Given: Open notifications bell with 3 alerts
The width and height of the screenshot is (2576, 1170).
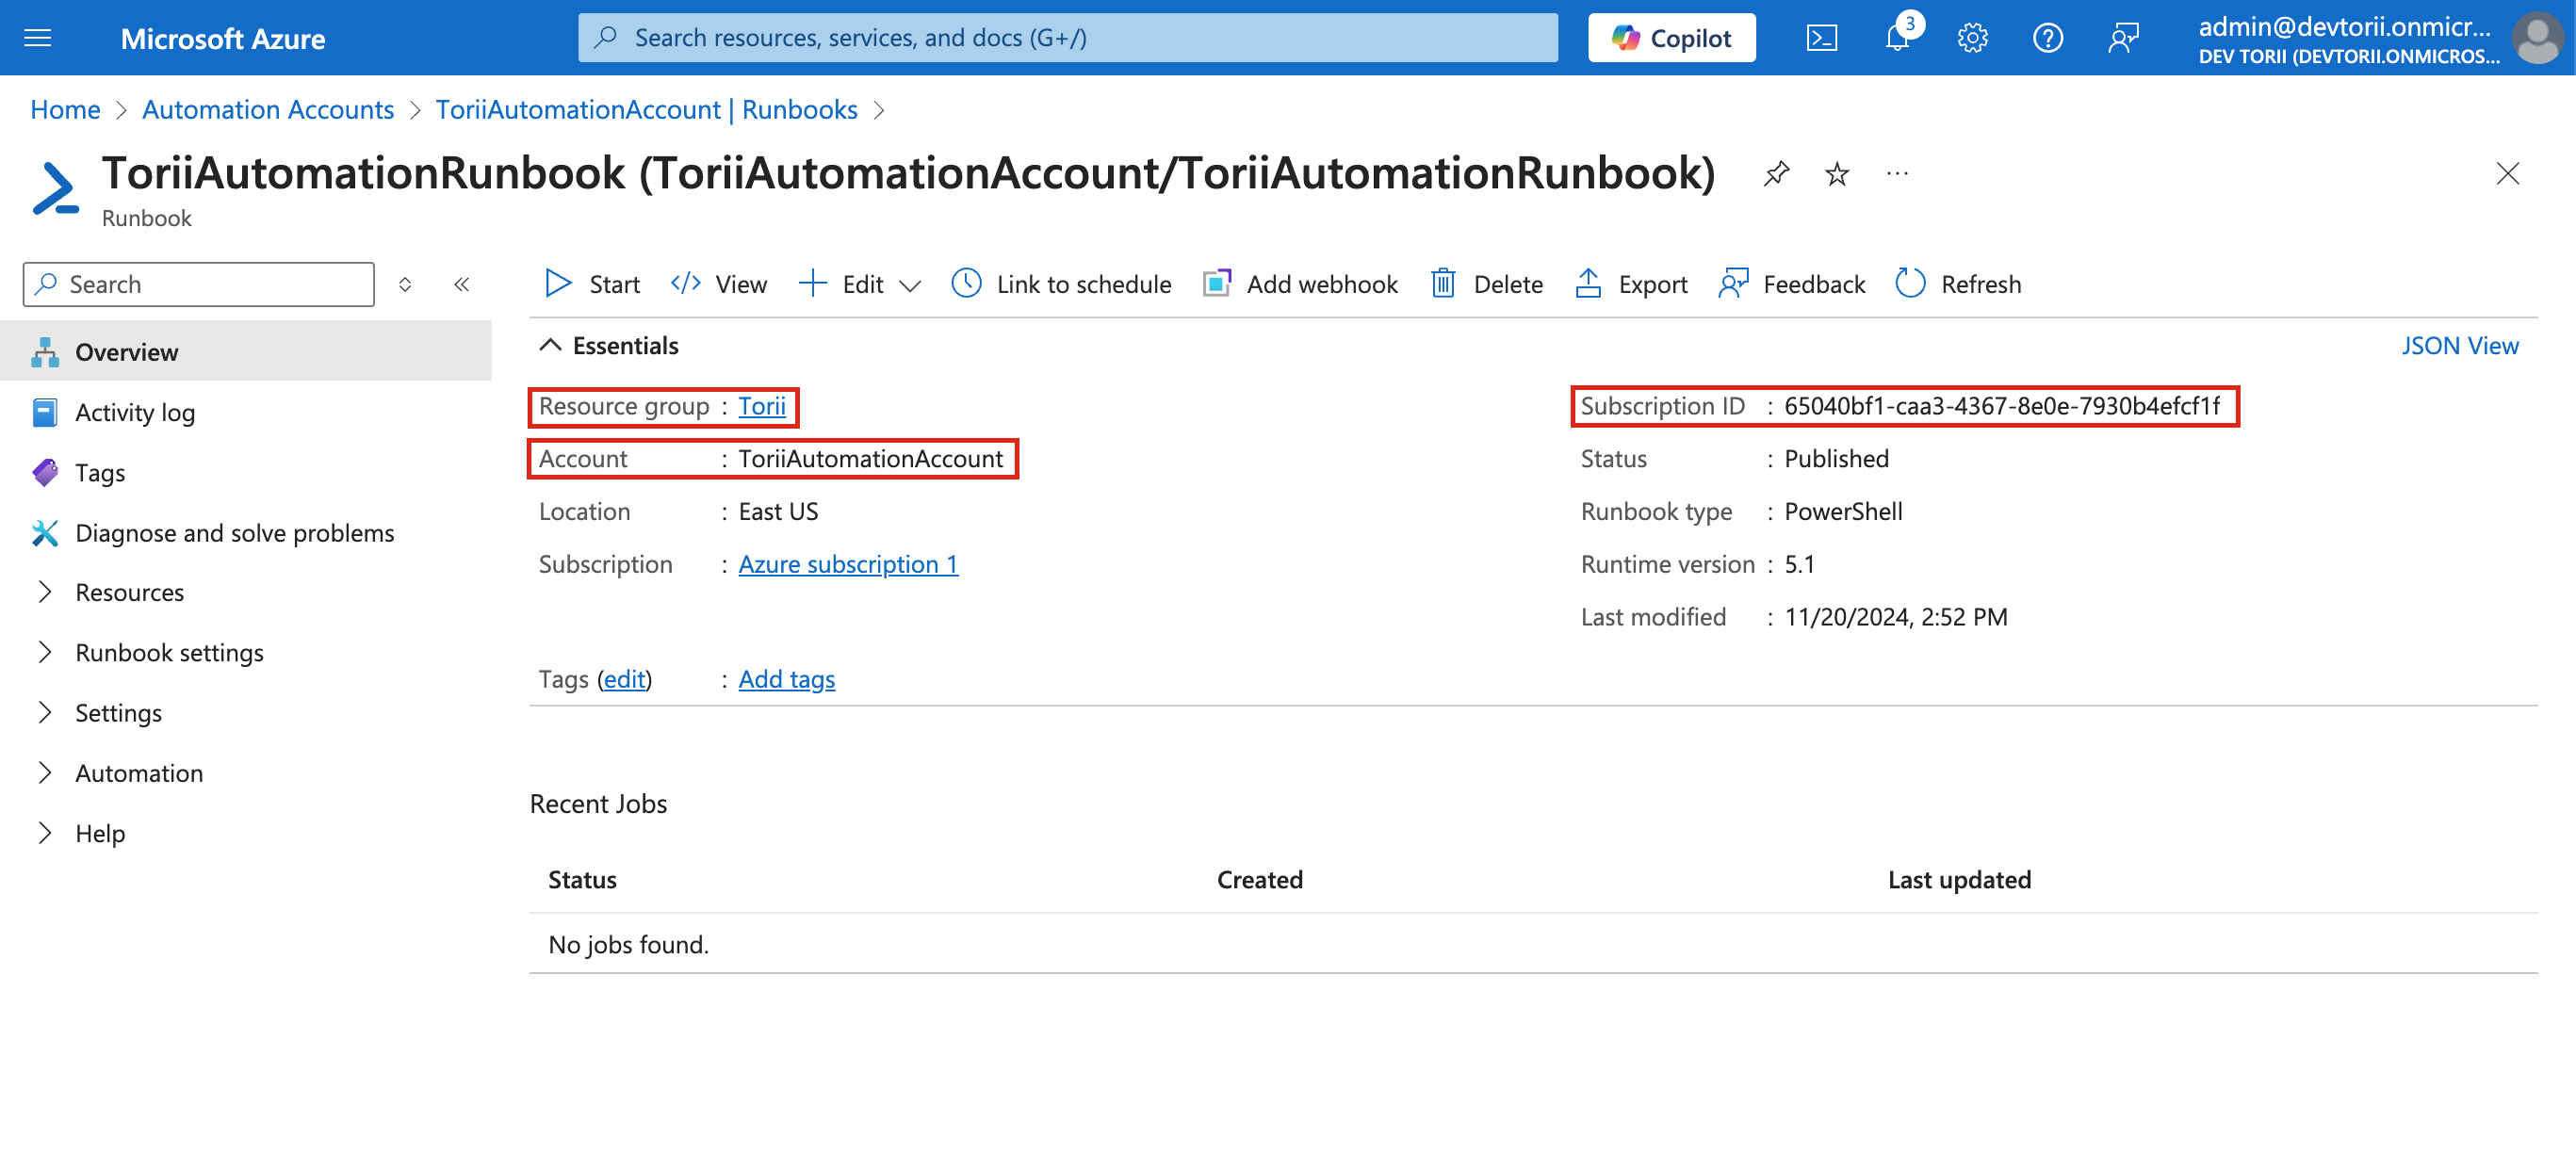Looking at the screenshot, I should [x=1897, y=38].
